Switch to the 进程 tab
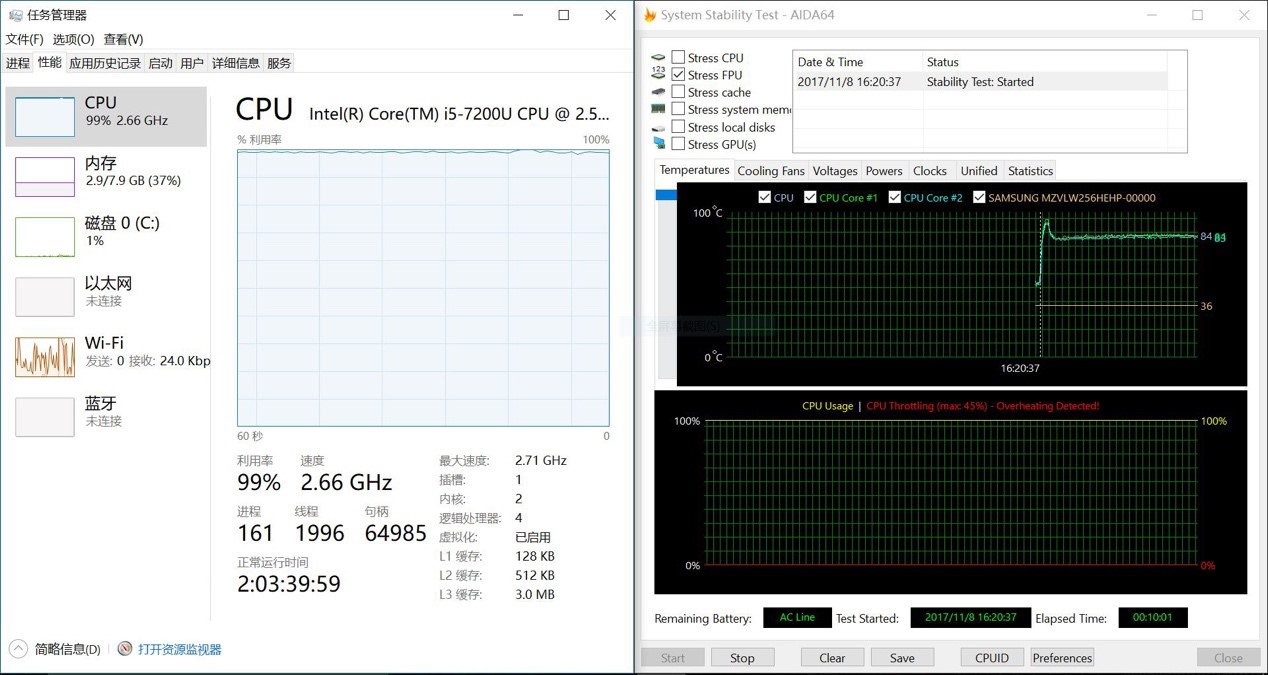The height and width of the screenshot is (675, 1268). click(x=18, y=63)
